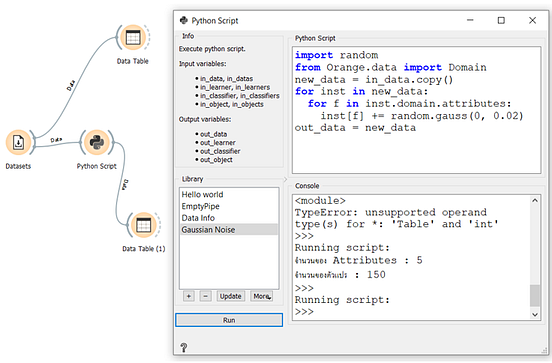This screenshot has height=363, width=552.
Task: Click the console scrollbar thumb
Action: point(535,296)
